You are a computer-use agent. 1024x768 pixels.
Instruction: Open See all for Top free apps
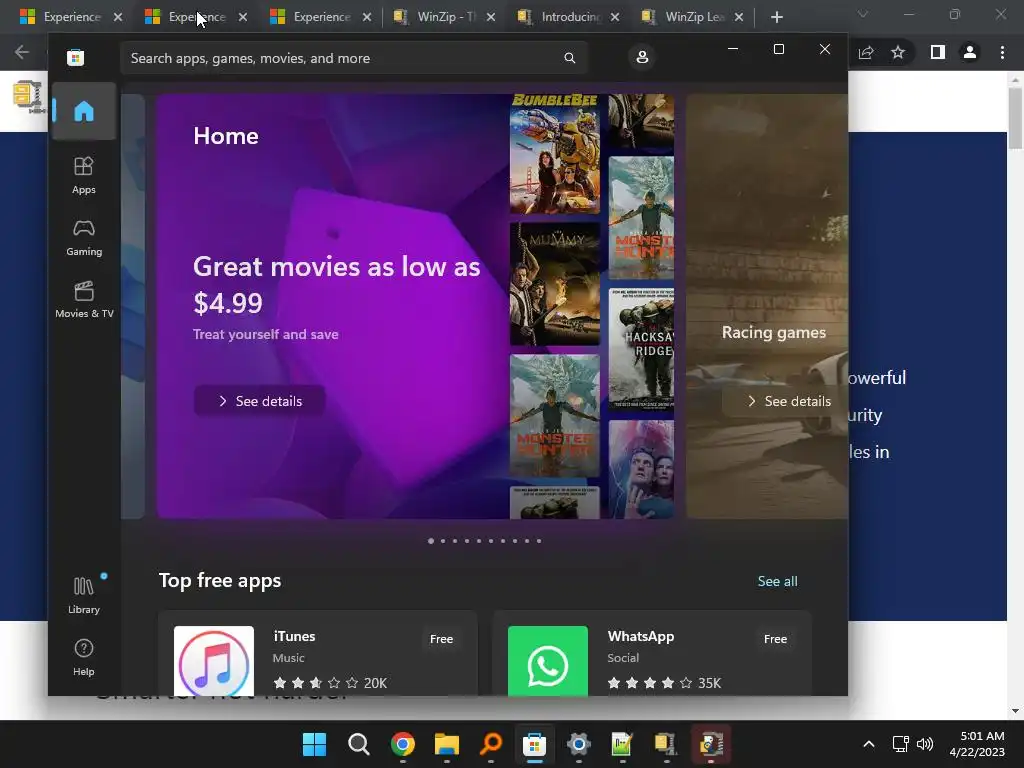(777, 581)
